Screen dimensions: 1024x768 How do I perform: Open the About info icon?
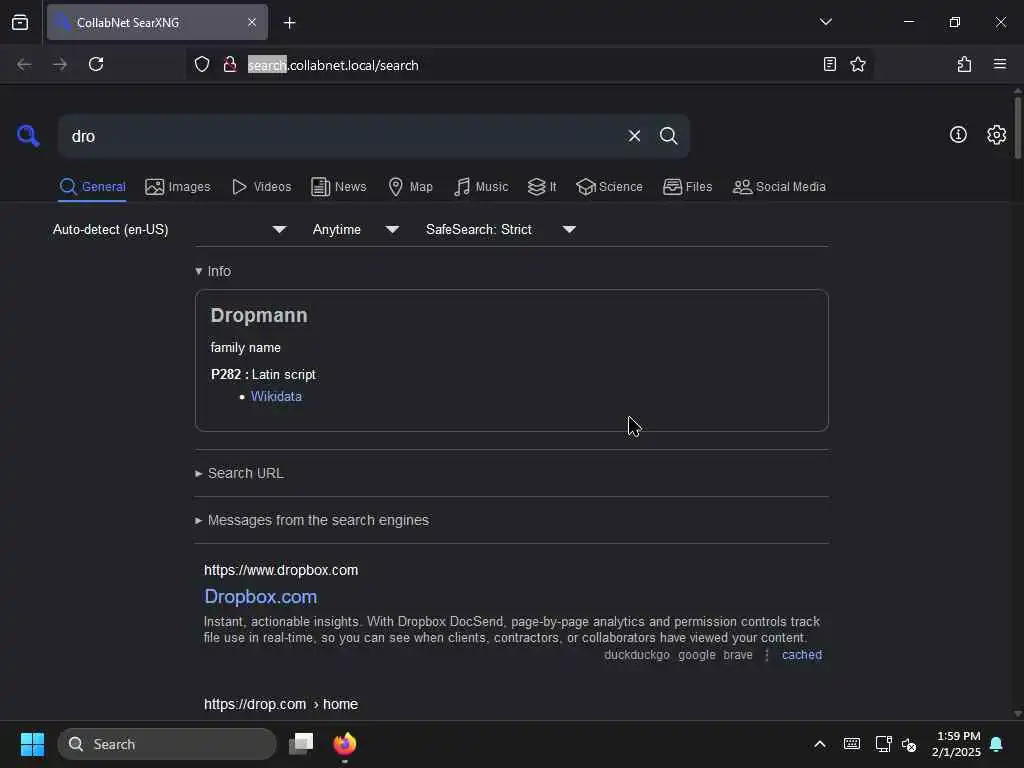(958, 135)
